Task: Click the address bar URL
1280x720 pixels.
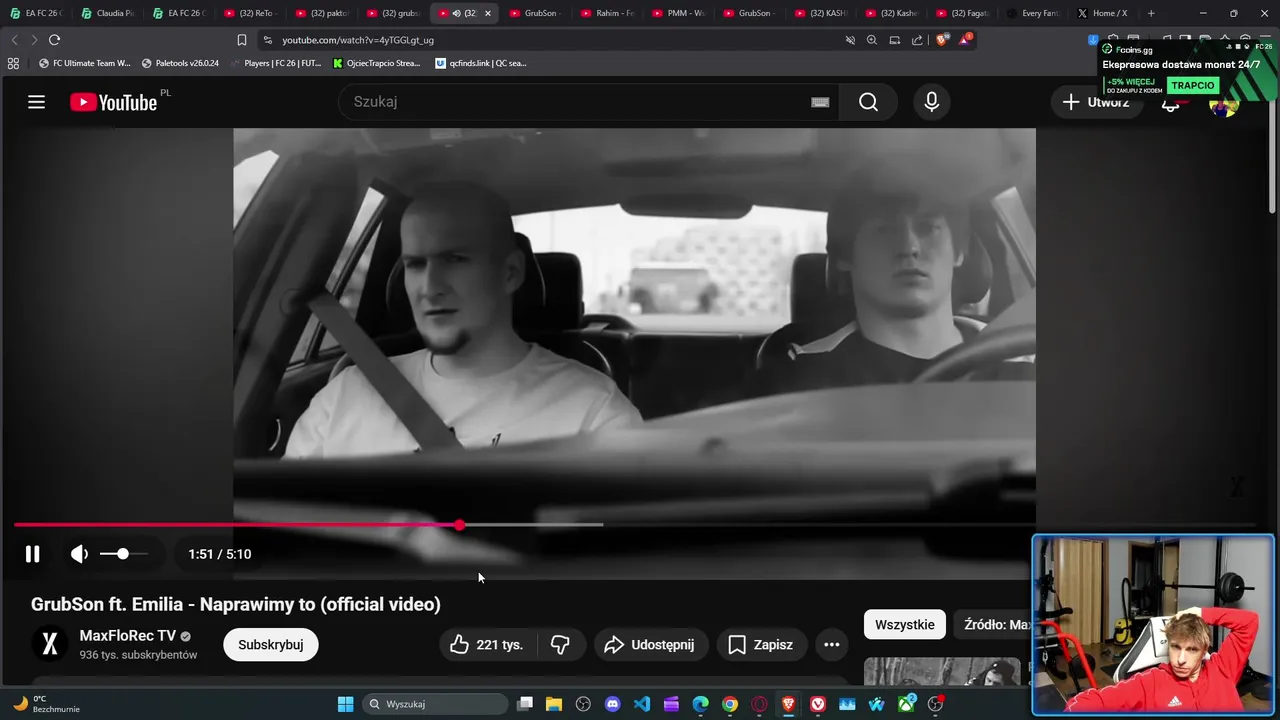Action: (x=358, y=40)
